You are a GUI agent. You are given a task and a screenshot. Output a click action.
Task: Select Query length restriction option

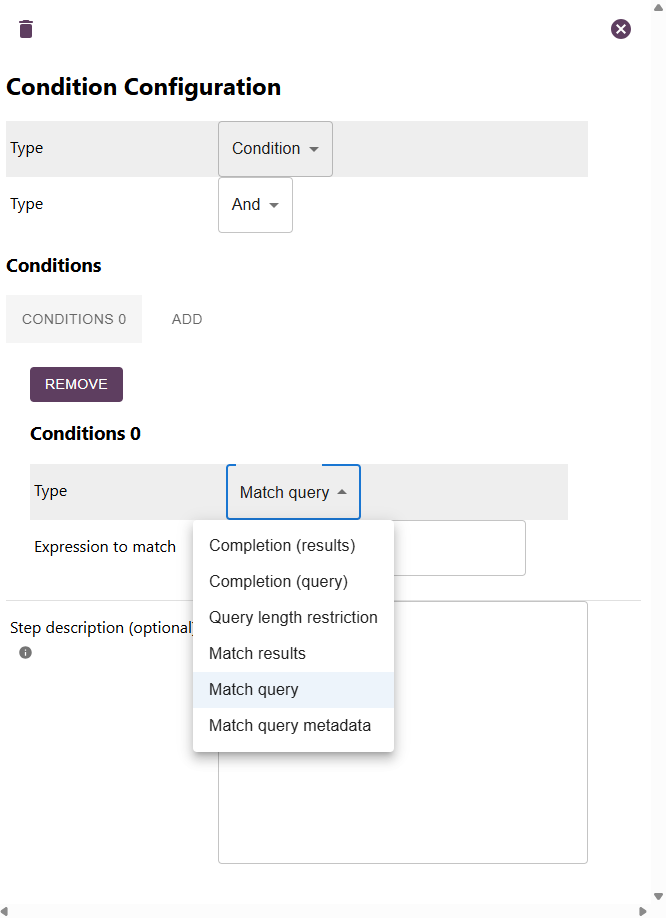[x=293, y=618]
